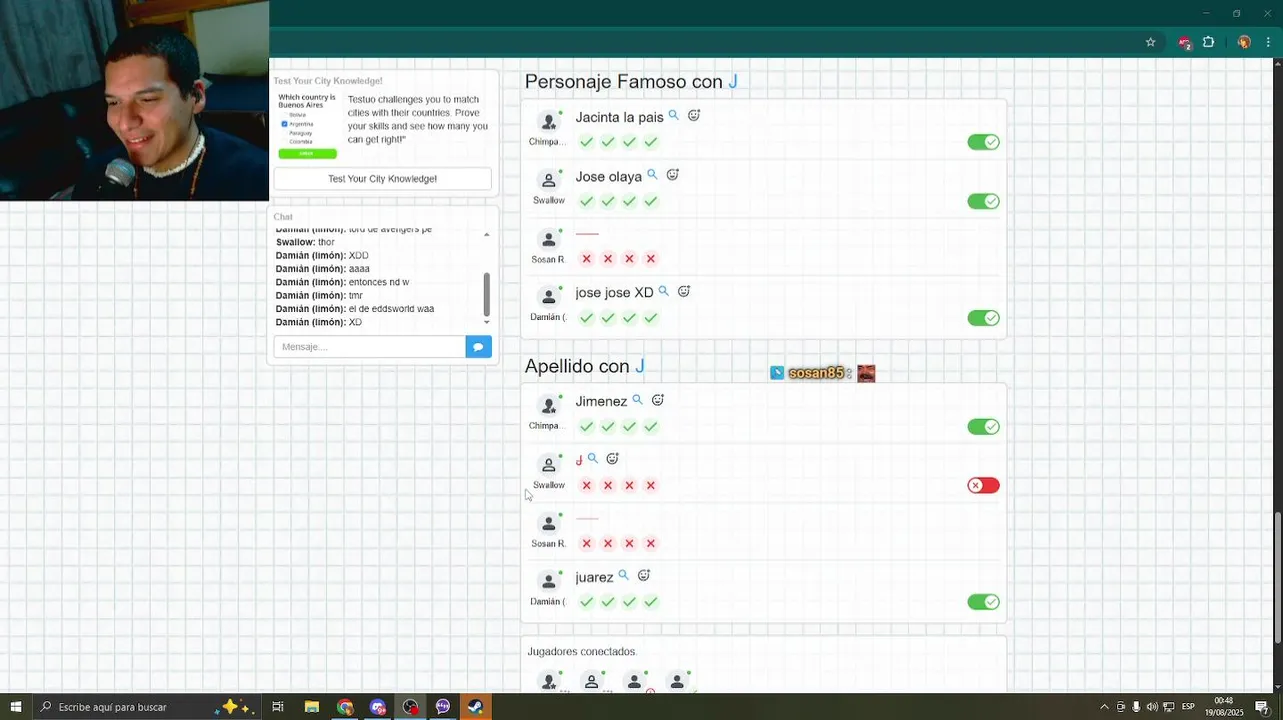1283x720 pixels.
Task: Toggle validity switch for "jose jose XD"
Action: [x=983, y=318]
